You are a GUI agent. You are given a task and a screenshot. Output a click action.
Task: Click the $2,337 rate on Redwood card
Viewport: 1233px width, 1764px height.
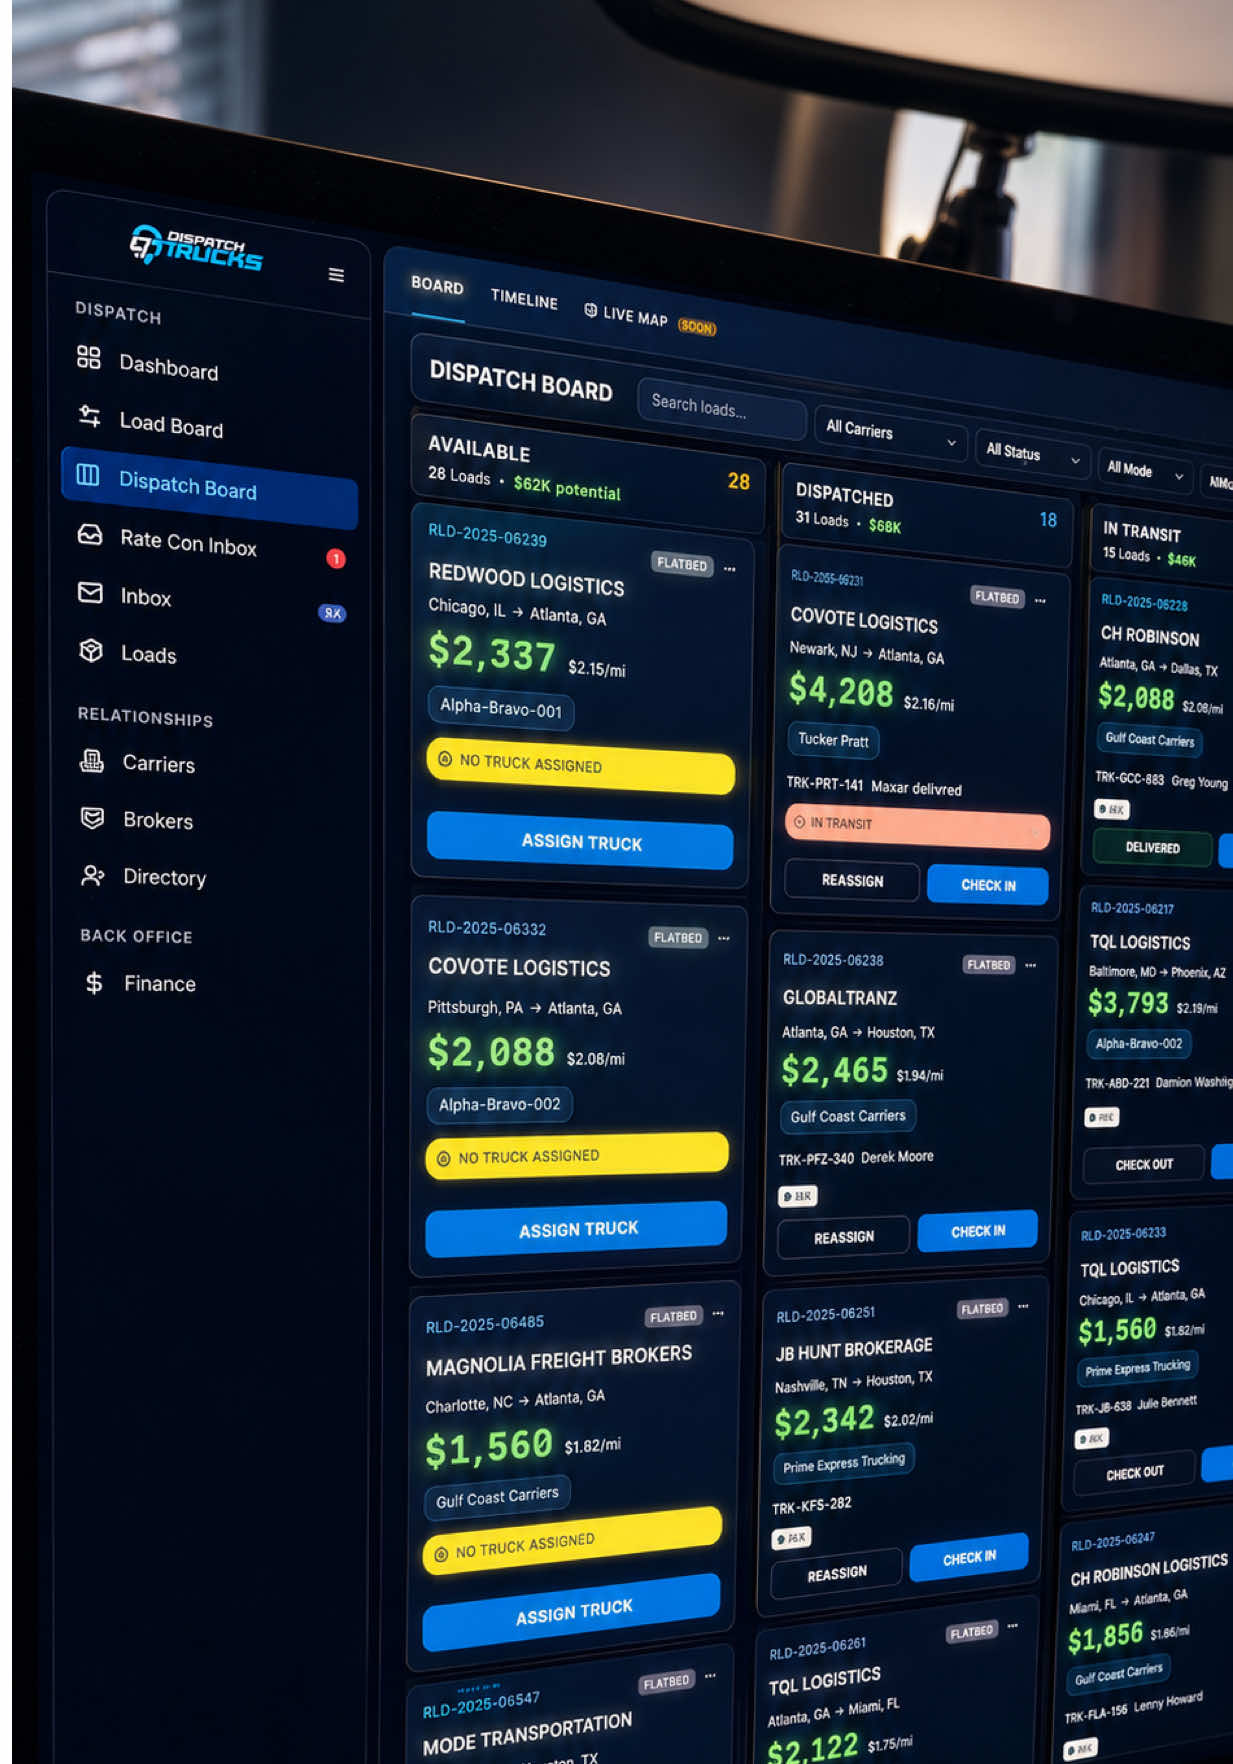click(x=492, y=653)
